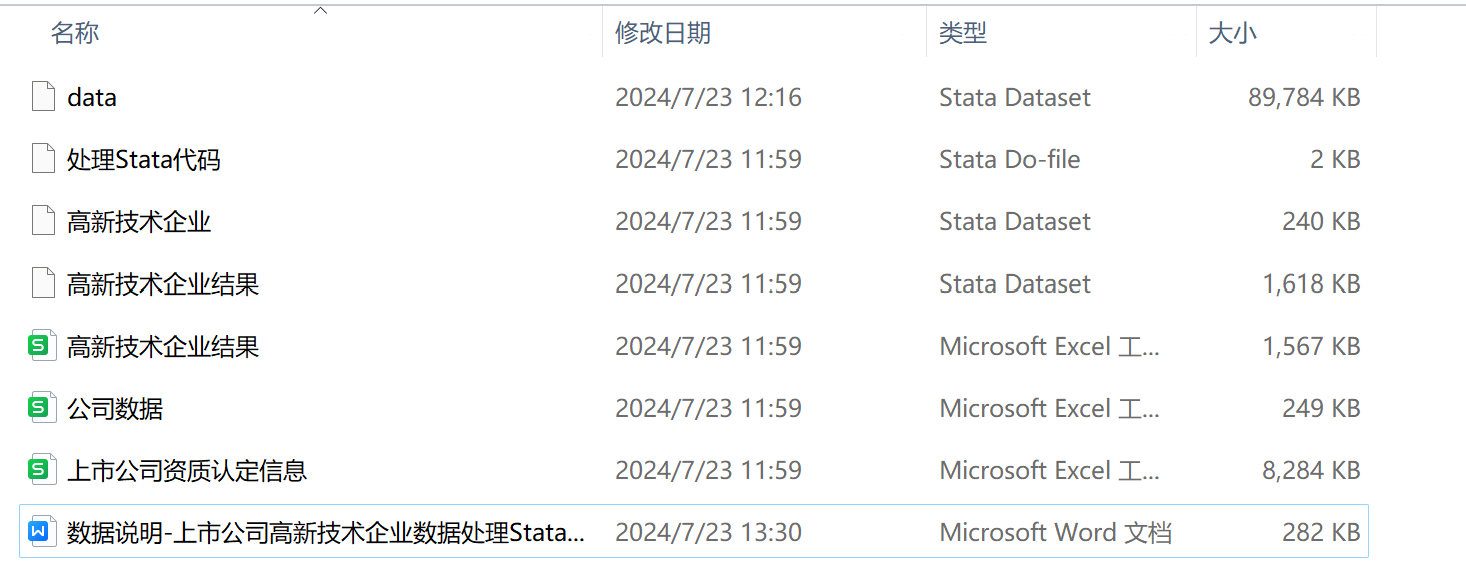
Task: Select the 上市公司资质认定信息 file name
Action: 187,470
